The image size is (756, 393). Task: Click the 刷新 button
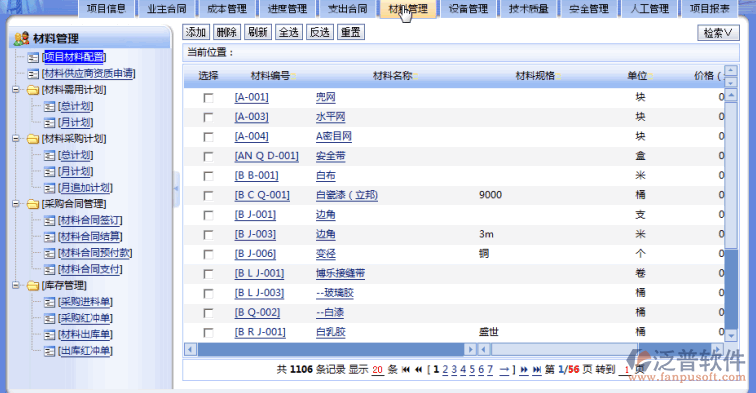pos(258,32)
